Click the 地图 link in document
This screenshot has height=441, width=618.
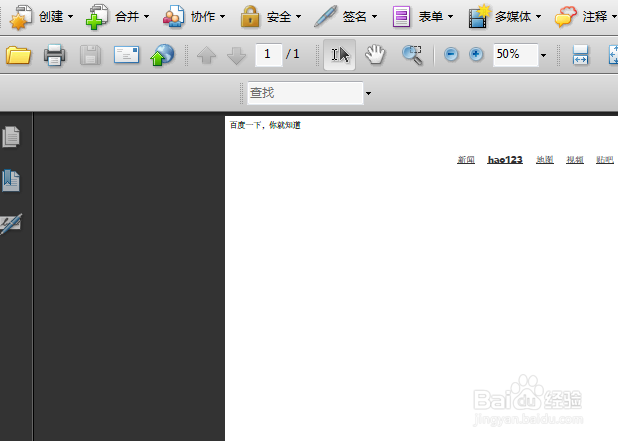pyautogui.click(x=545, y=160)
